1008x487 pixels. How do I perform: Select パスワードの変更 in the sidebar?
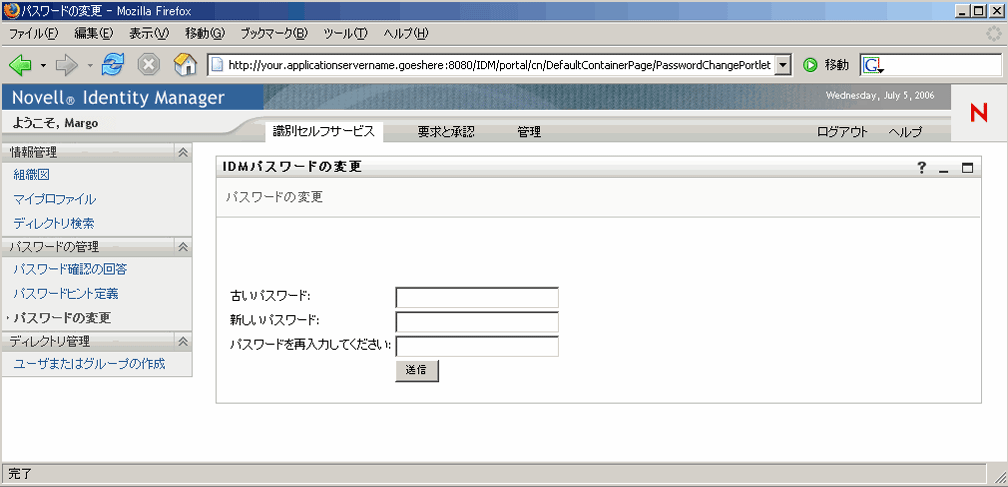[62, 318]
